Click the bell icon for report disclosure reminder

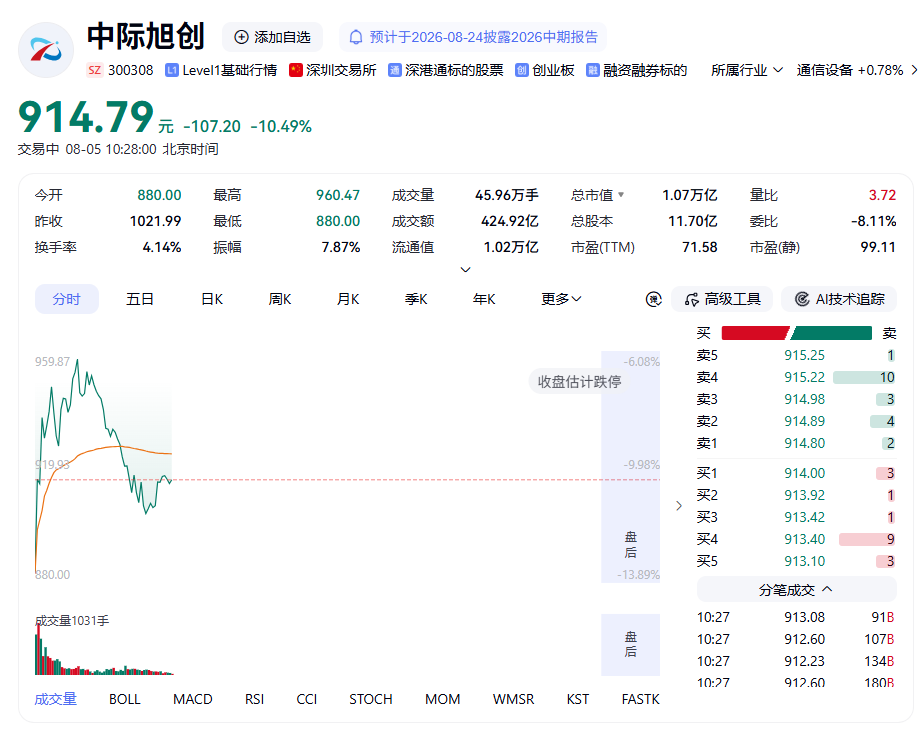pyautogui.click(x=356, y=38)
